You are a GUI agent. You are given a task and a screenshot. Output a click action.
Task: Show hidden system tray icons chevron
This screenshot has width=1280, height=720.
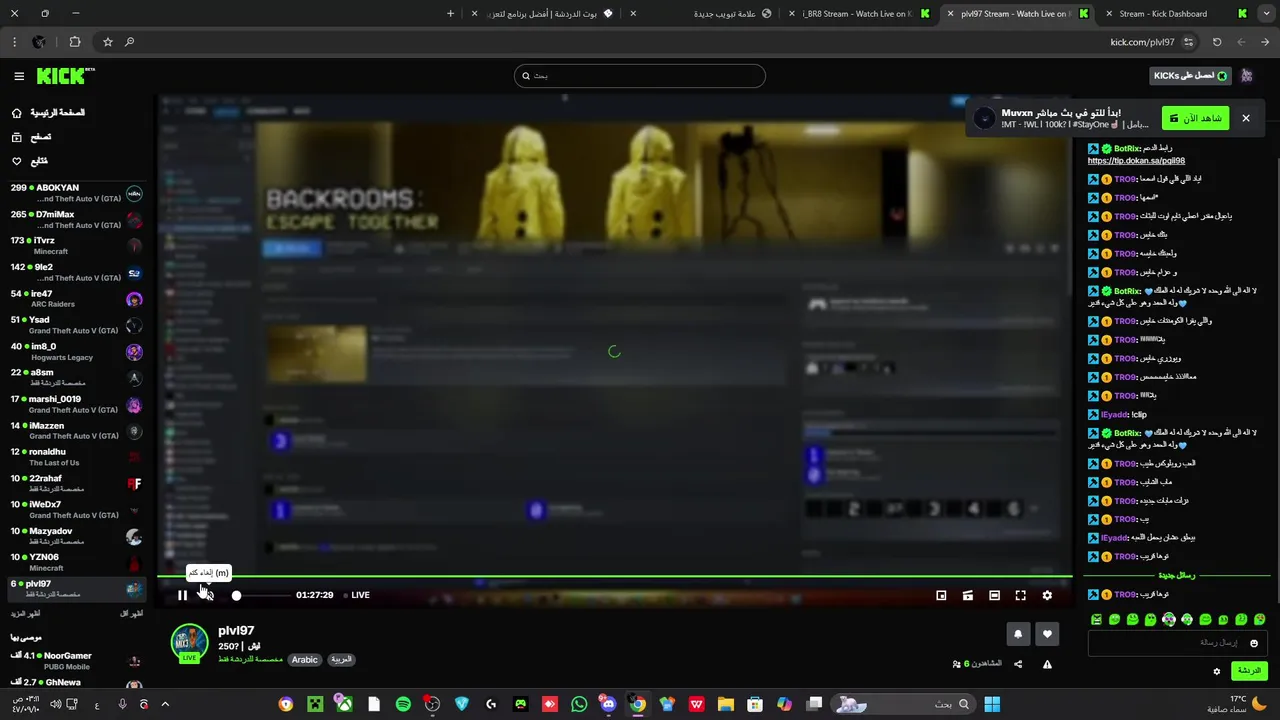pos(165,704)
